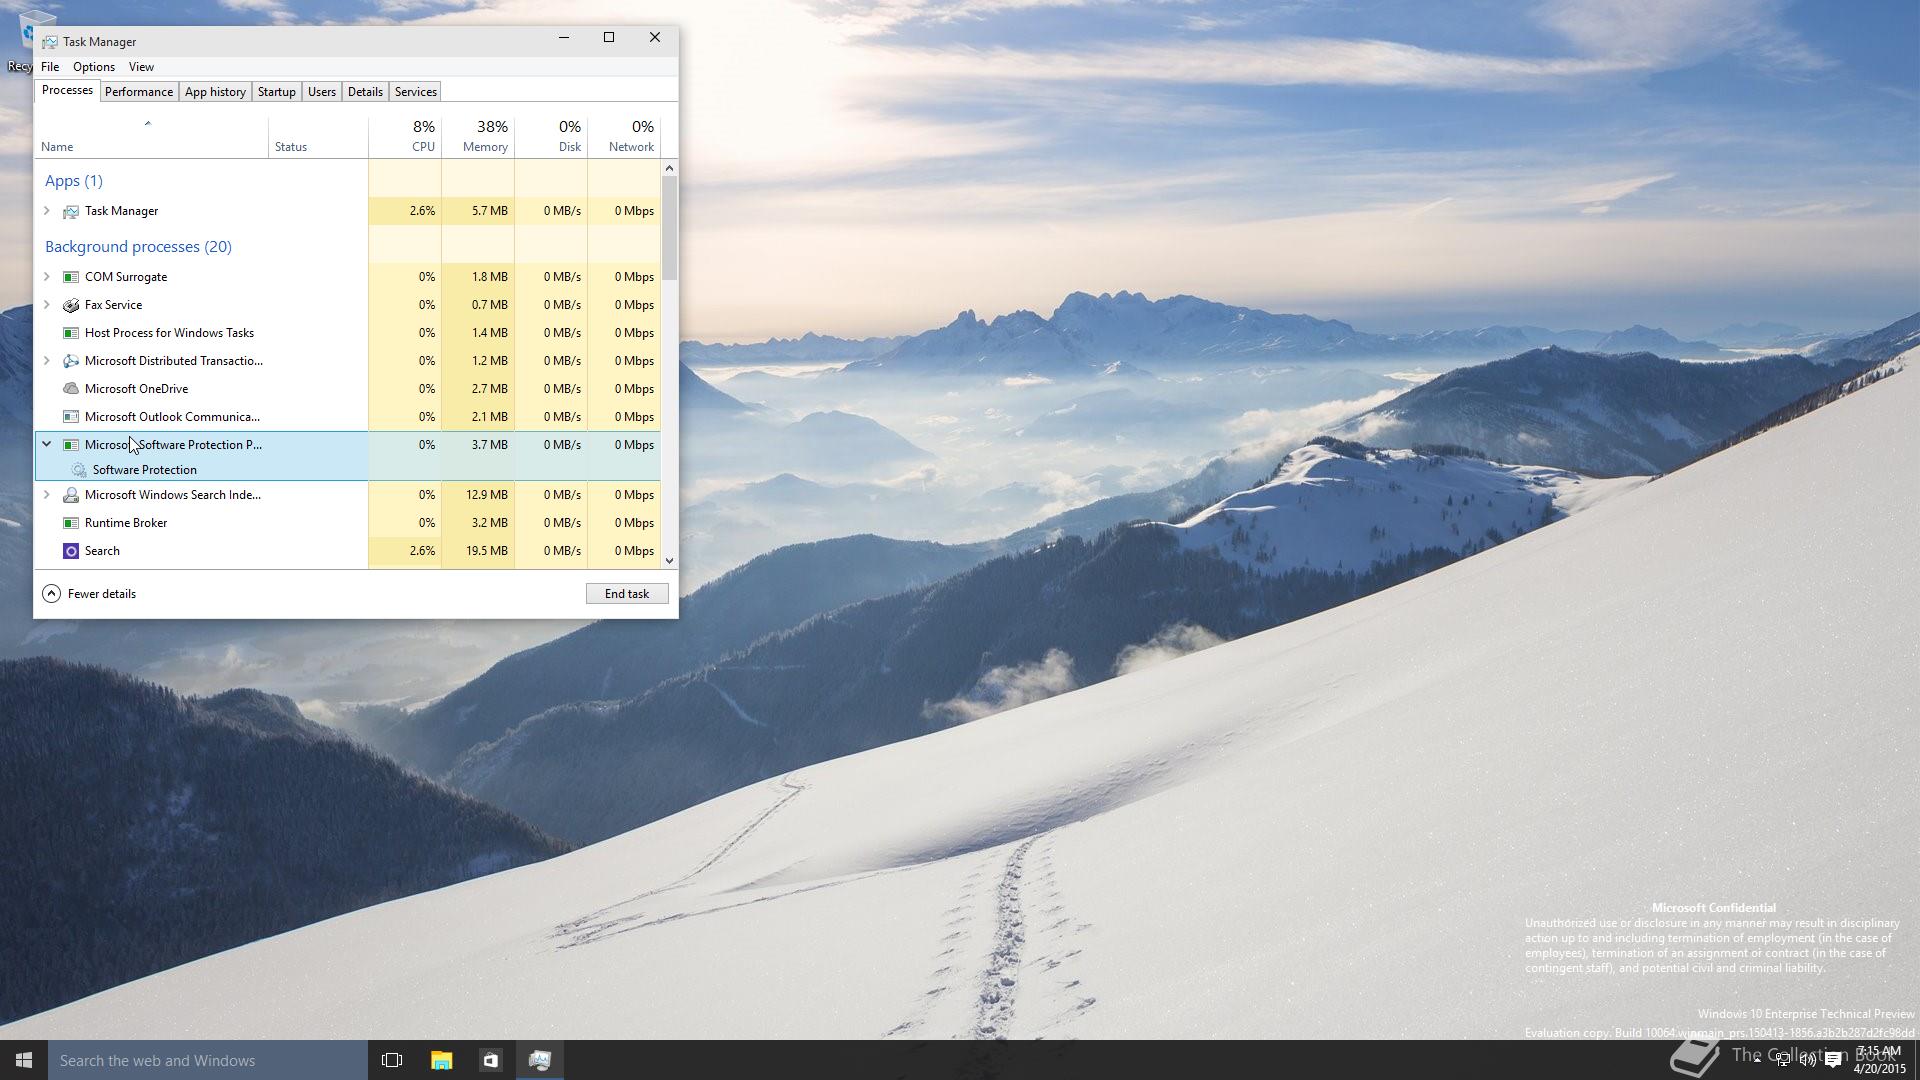Click the network icon in system tray
This screenshot has width=1920, height=1080.
click(x=1783, y=1061)
